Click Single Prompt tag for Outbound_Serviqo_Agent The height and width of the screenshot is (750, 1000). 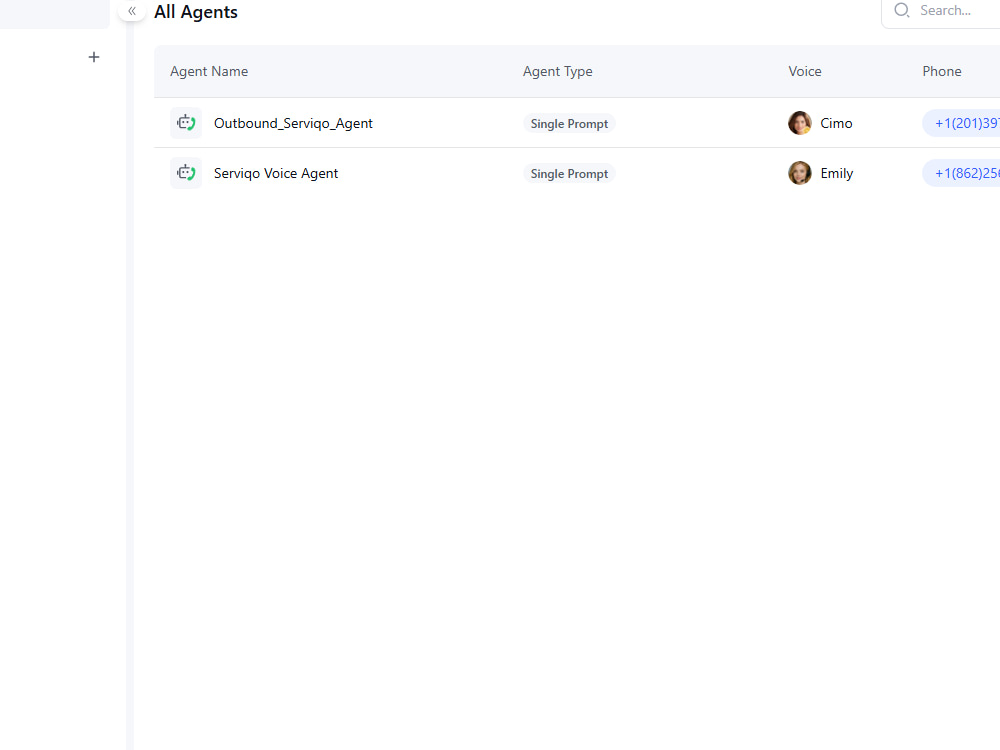coord(570,124)
